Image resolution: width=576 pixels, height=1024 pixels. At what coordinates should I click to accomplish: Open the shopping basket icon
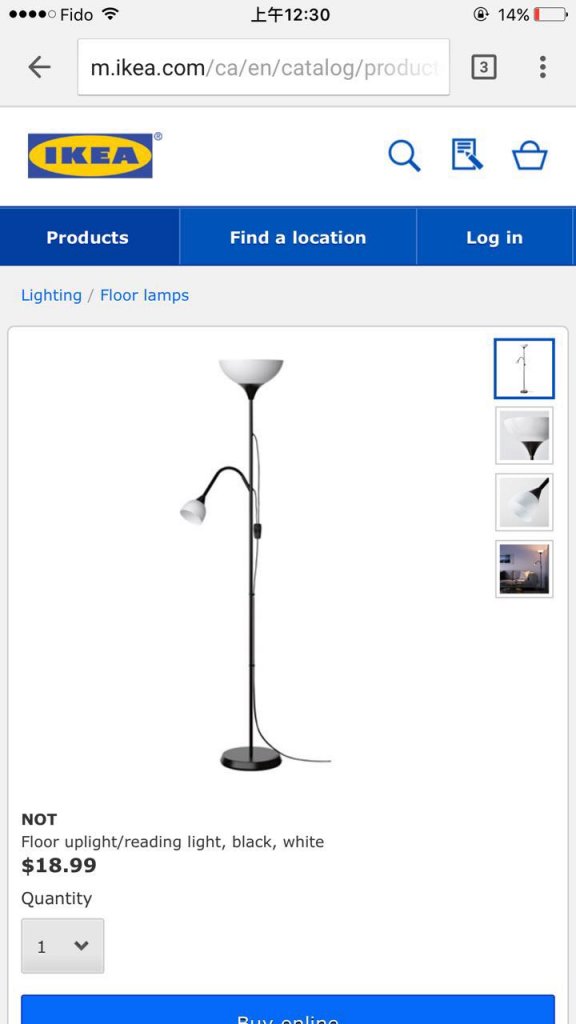[530, 156]
